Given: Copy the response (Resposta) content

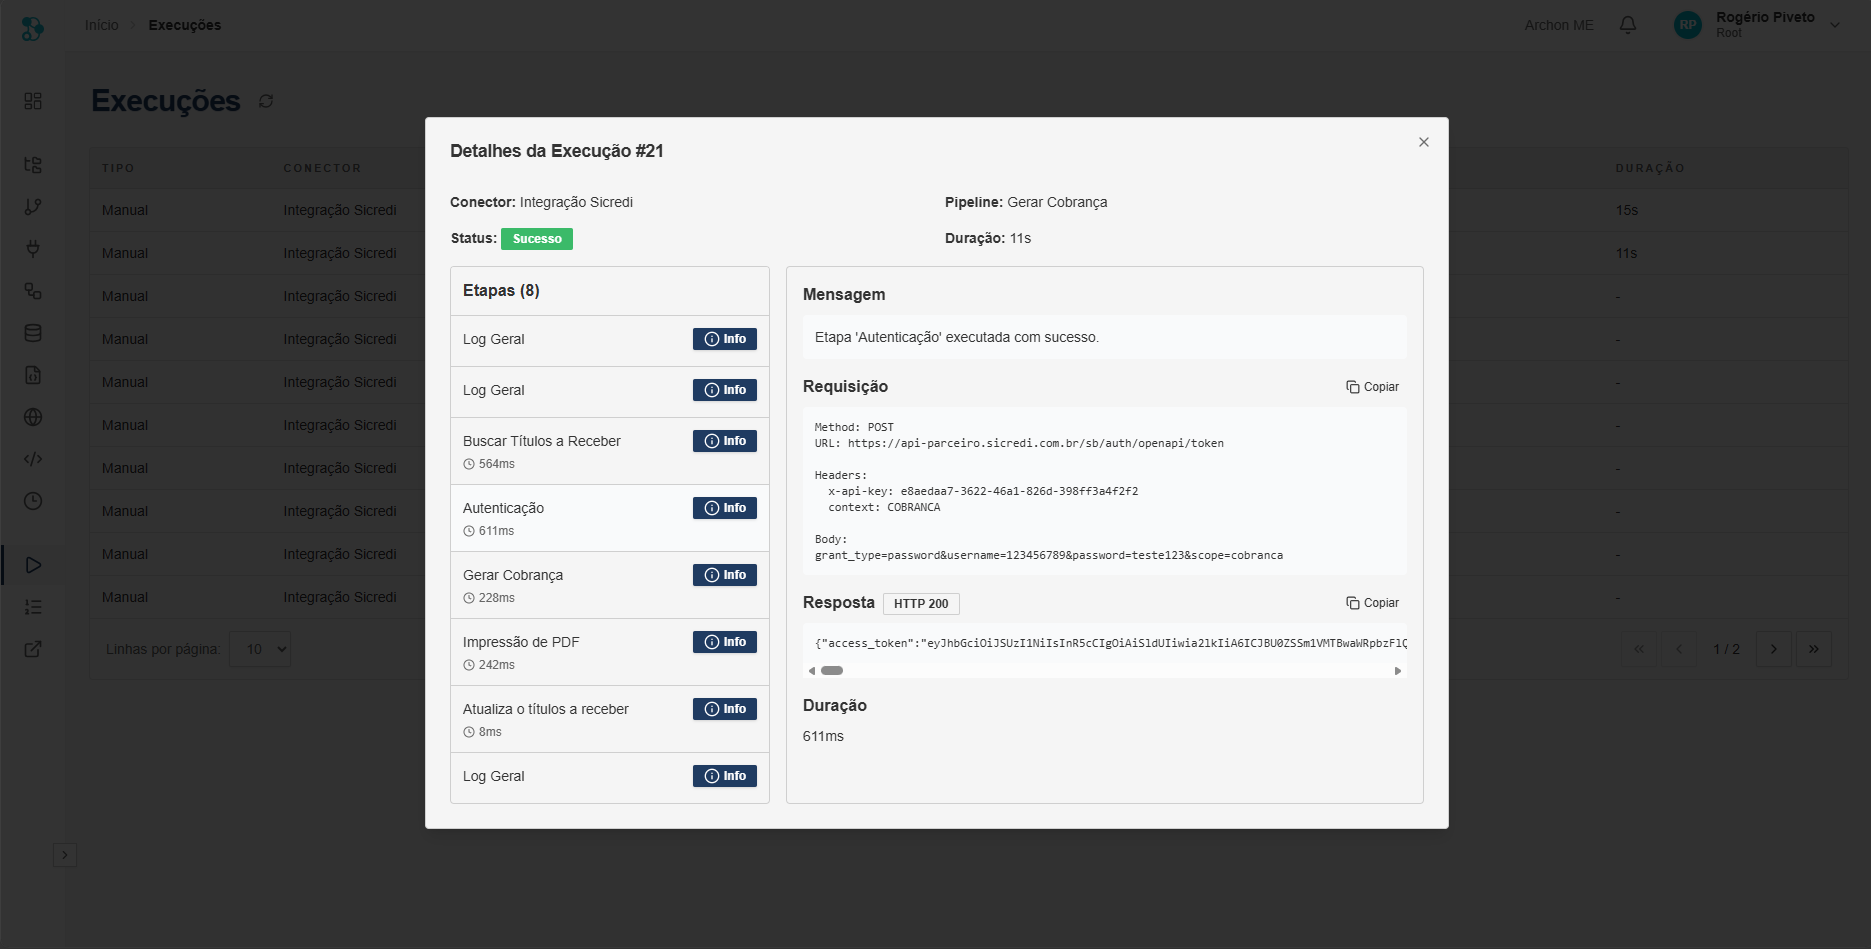Looking at the screenshot, I should point(1372,603).
